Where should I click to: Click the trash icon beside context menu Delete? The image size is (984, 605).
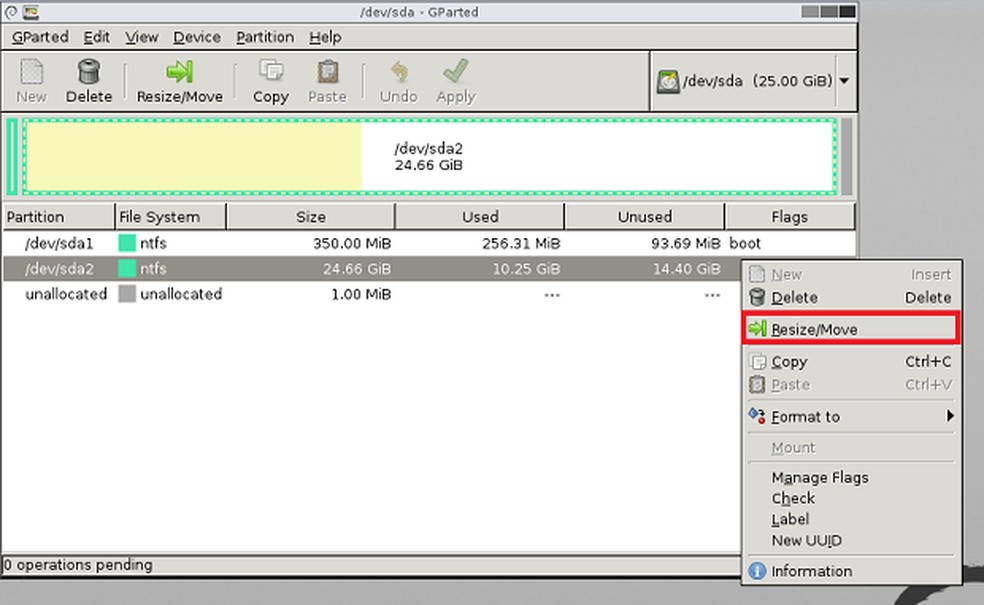click(757, 297)
